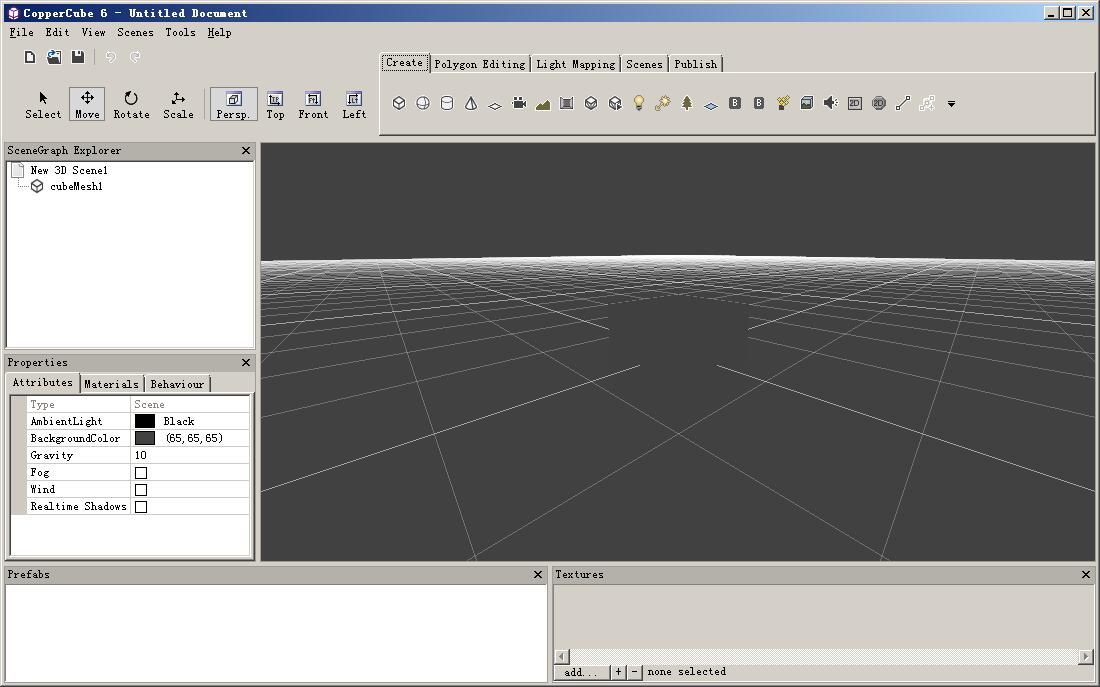Enable the Realtime Shadows checkbox
The width and height of the screenshot is (1100, 687).
[141, 507]
